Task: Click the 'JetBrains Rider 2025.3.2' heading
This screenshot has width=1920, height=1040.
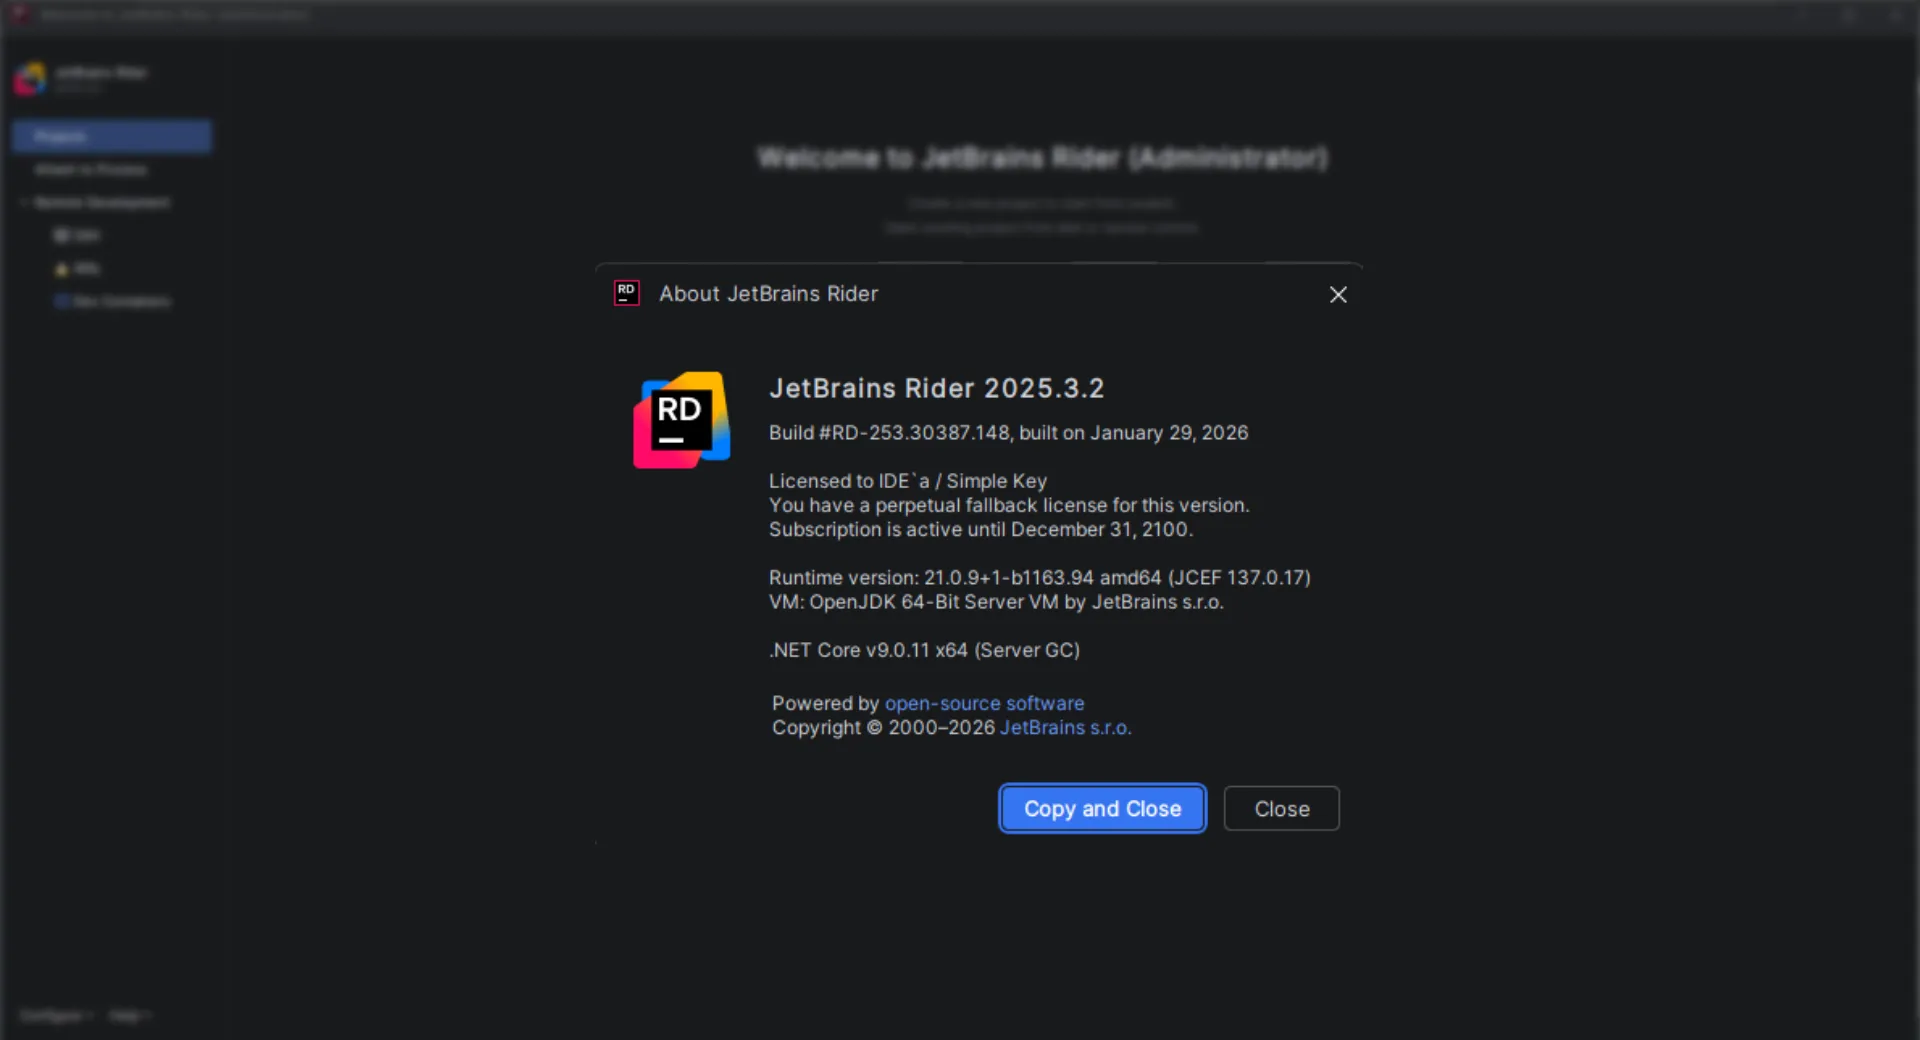Action: coord(936,388)
